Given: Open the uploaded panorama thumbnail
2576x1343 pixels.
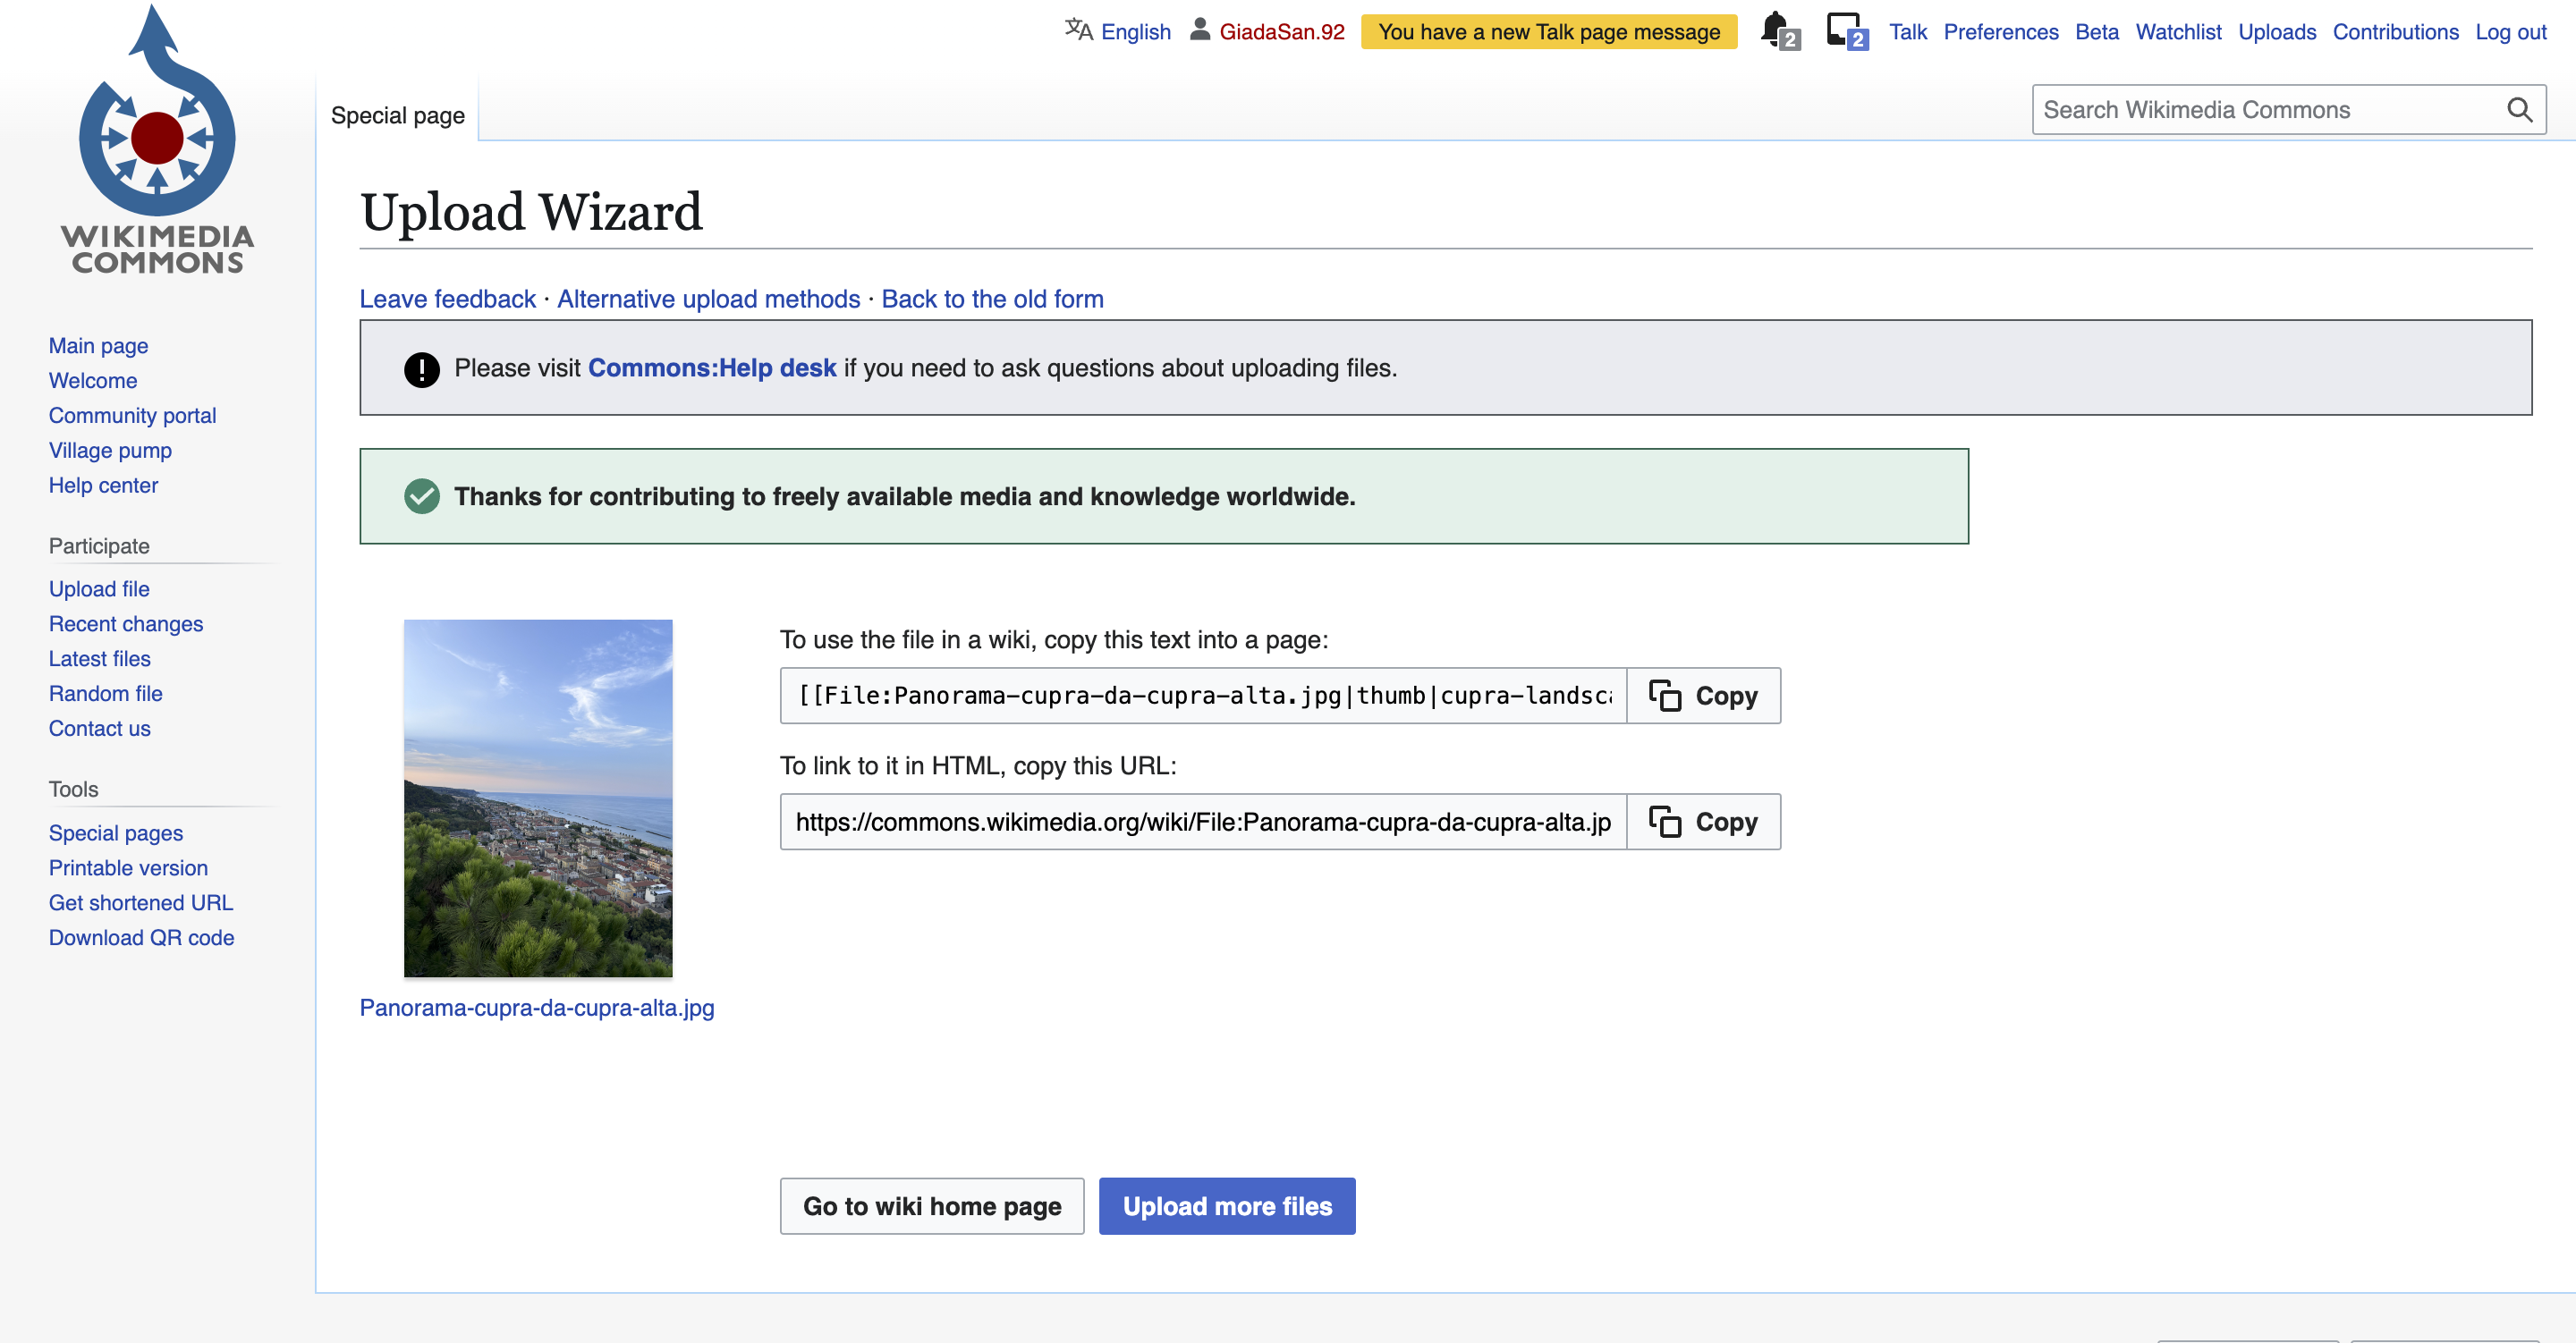Looking at the screenshot, I should pyautogui.click(x=538, y=798).
